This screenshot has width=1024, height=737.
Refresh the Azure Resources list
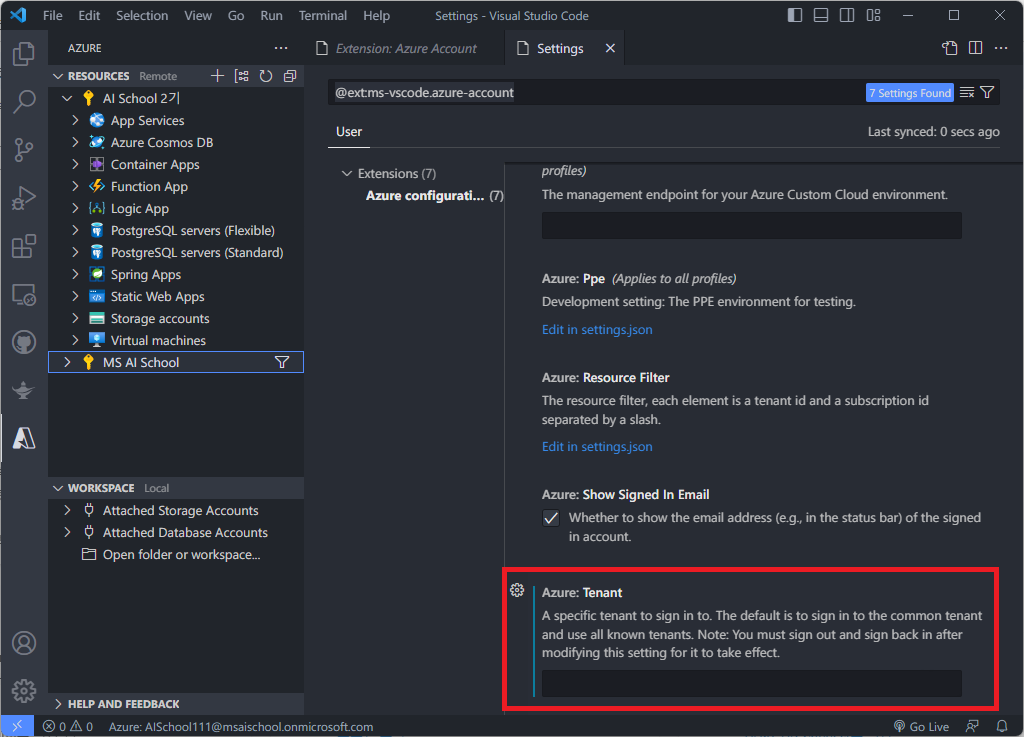266,76
